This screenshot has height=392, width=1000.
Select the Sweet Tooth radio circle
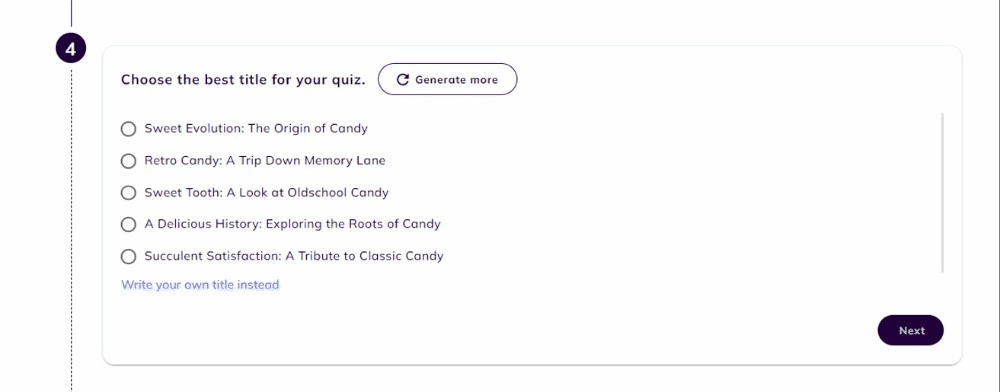pos(128,192)
